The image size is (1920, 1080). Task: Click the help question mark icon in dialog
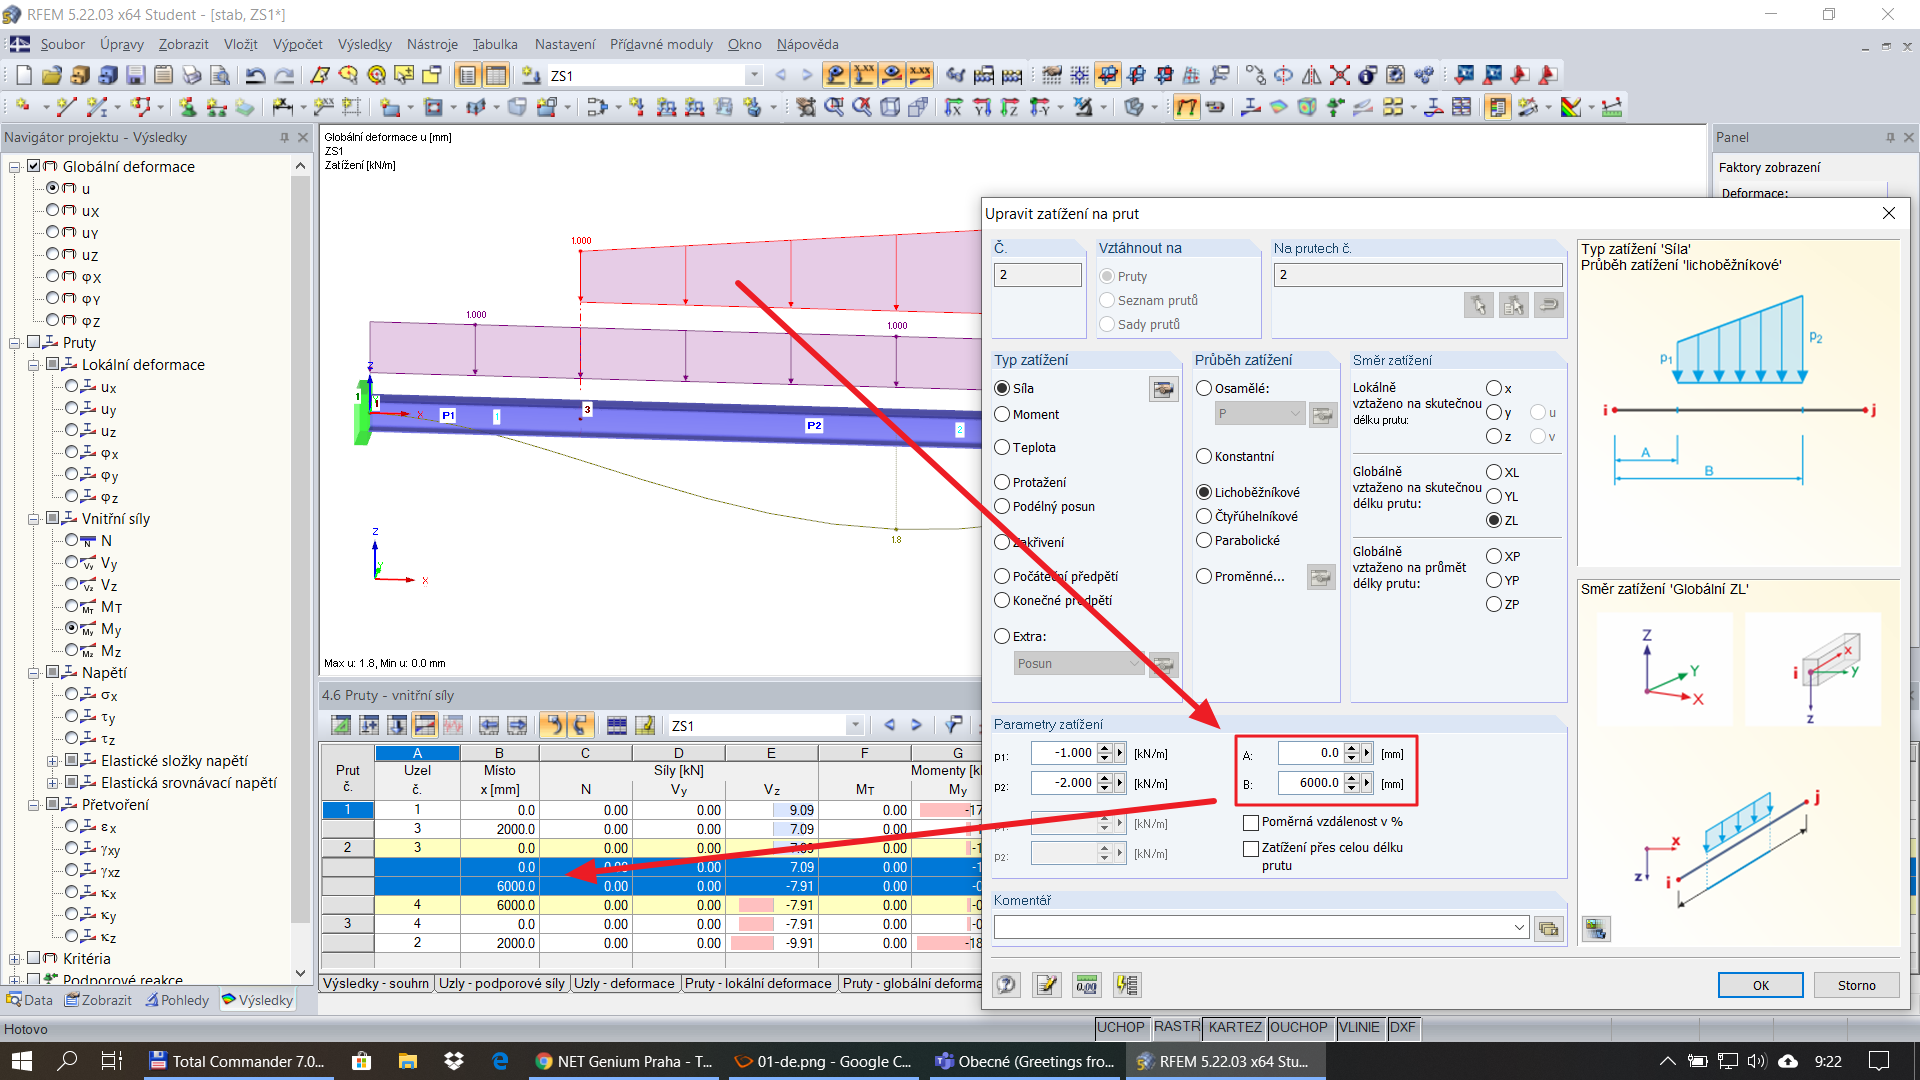tap(1007, 985)
